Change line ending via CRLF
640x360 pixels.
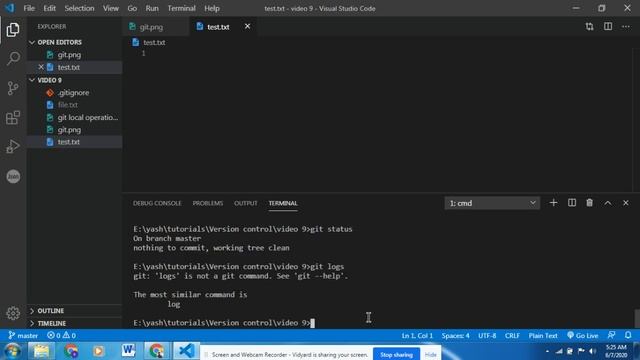tap(512, 336)
